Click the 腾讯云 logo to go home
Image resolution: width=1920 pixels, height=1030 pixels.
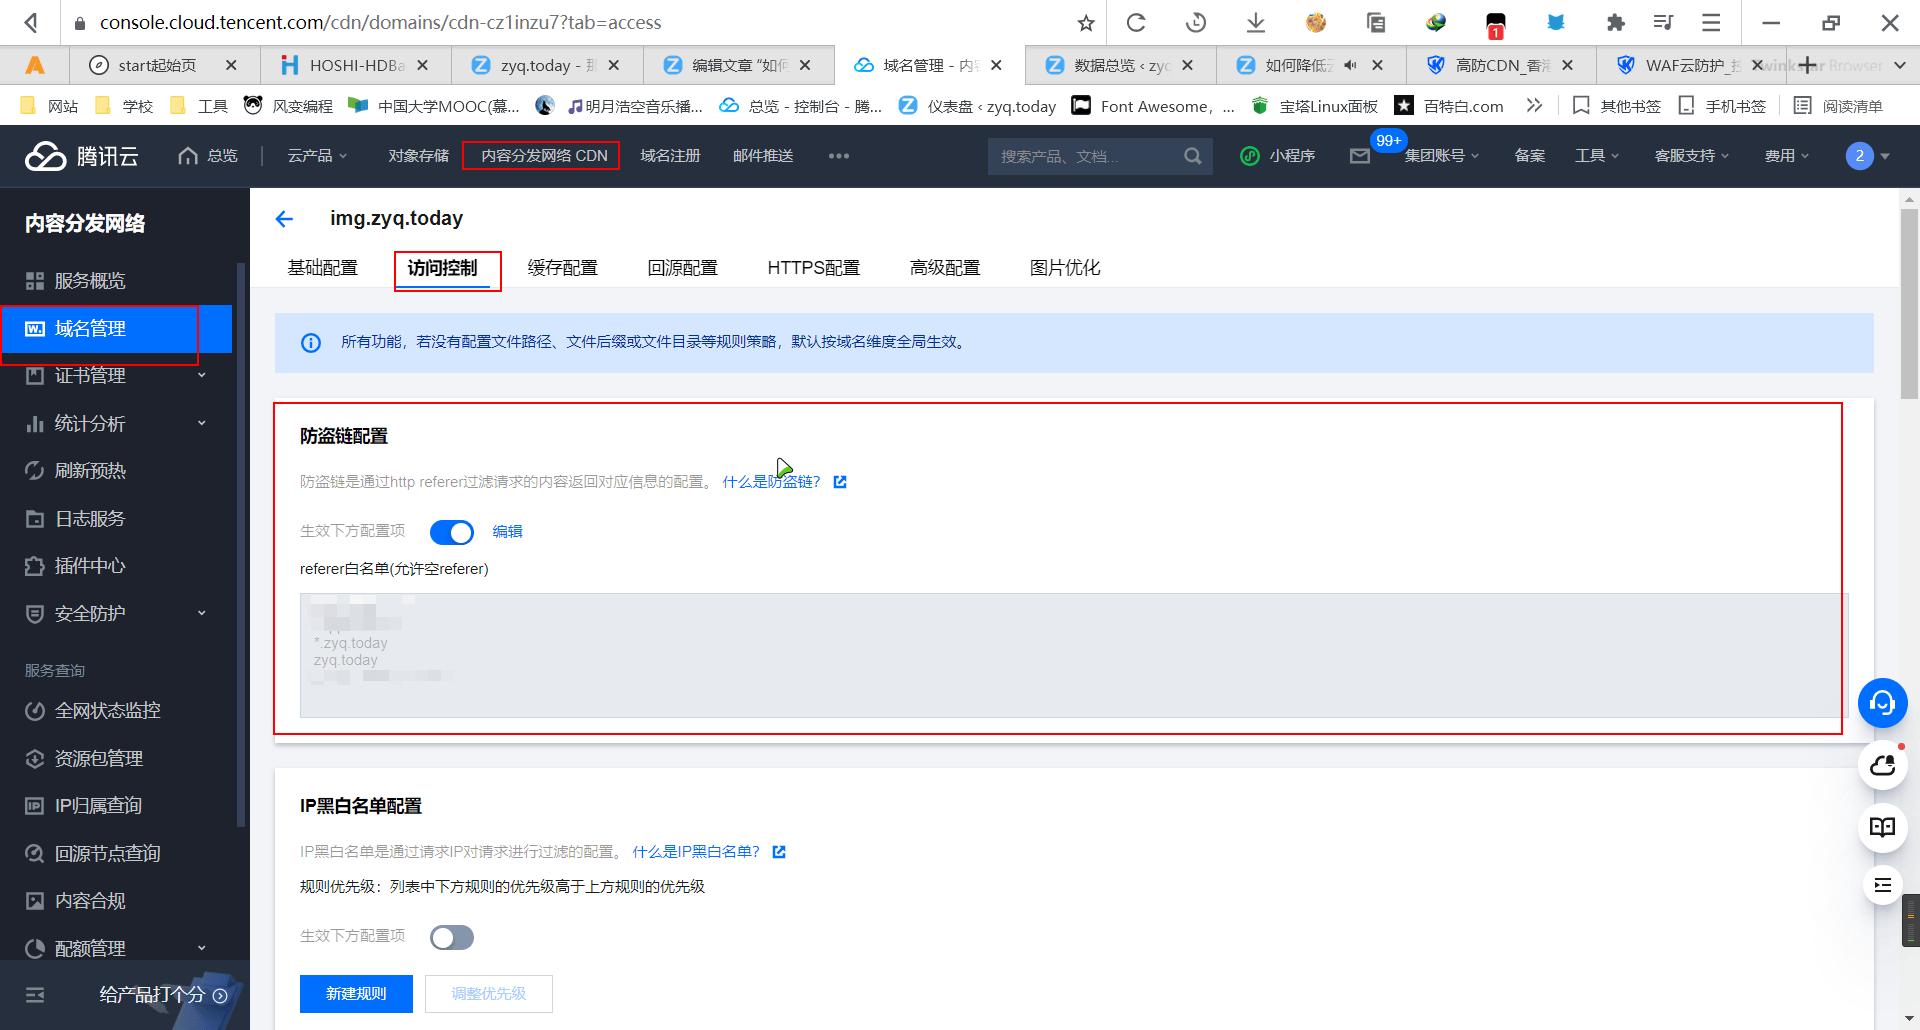80,155
